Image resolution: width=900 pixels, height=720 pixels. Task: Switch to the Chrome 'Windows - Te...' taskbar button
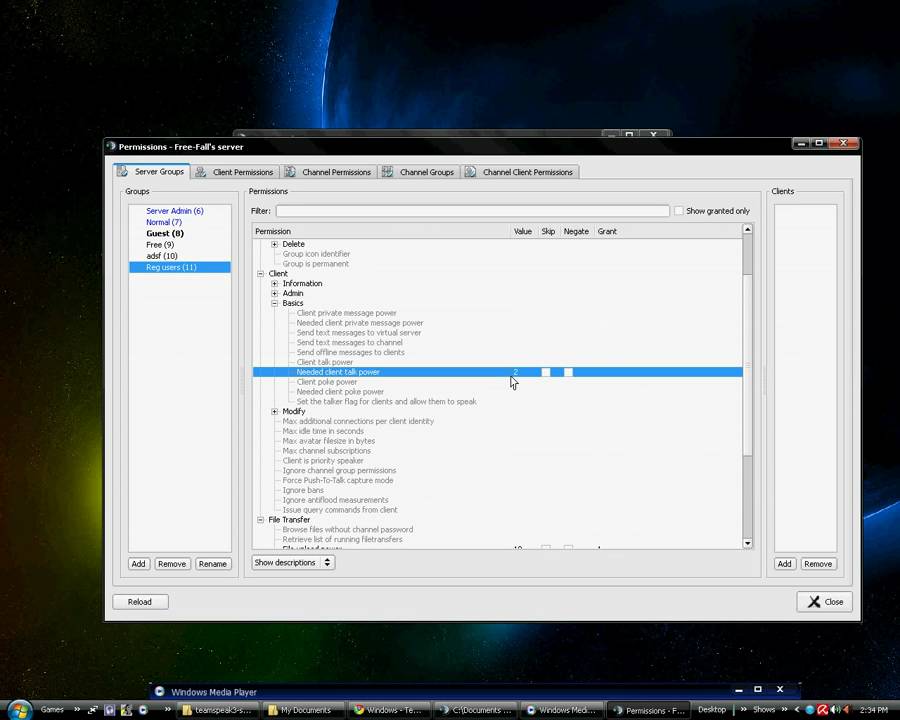click(389, 710)
